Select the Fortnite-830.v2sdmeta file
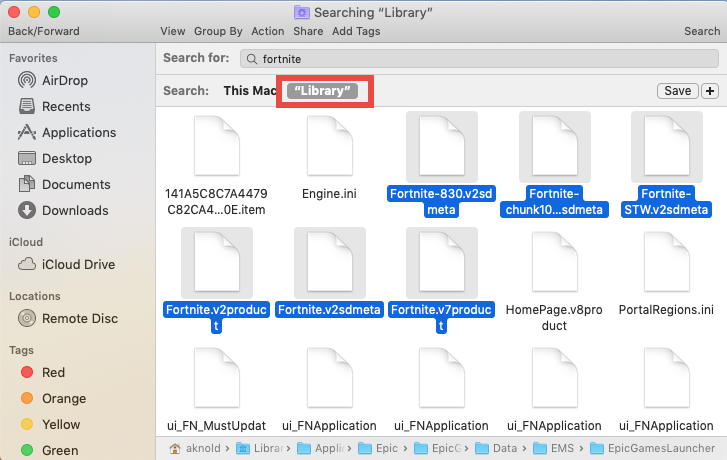 (x=441, y=166)
